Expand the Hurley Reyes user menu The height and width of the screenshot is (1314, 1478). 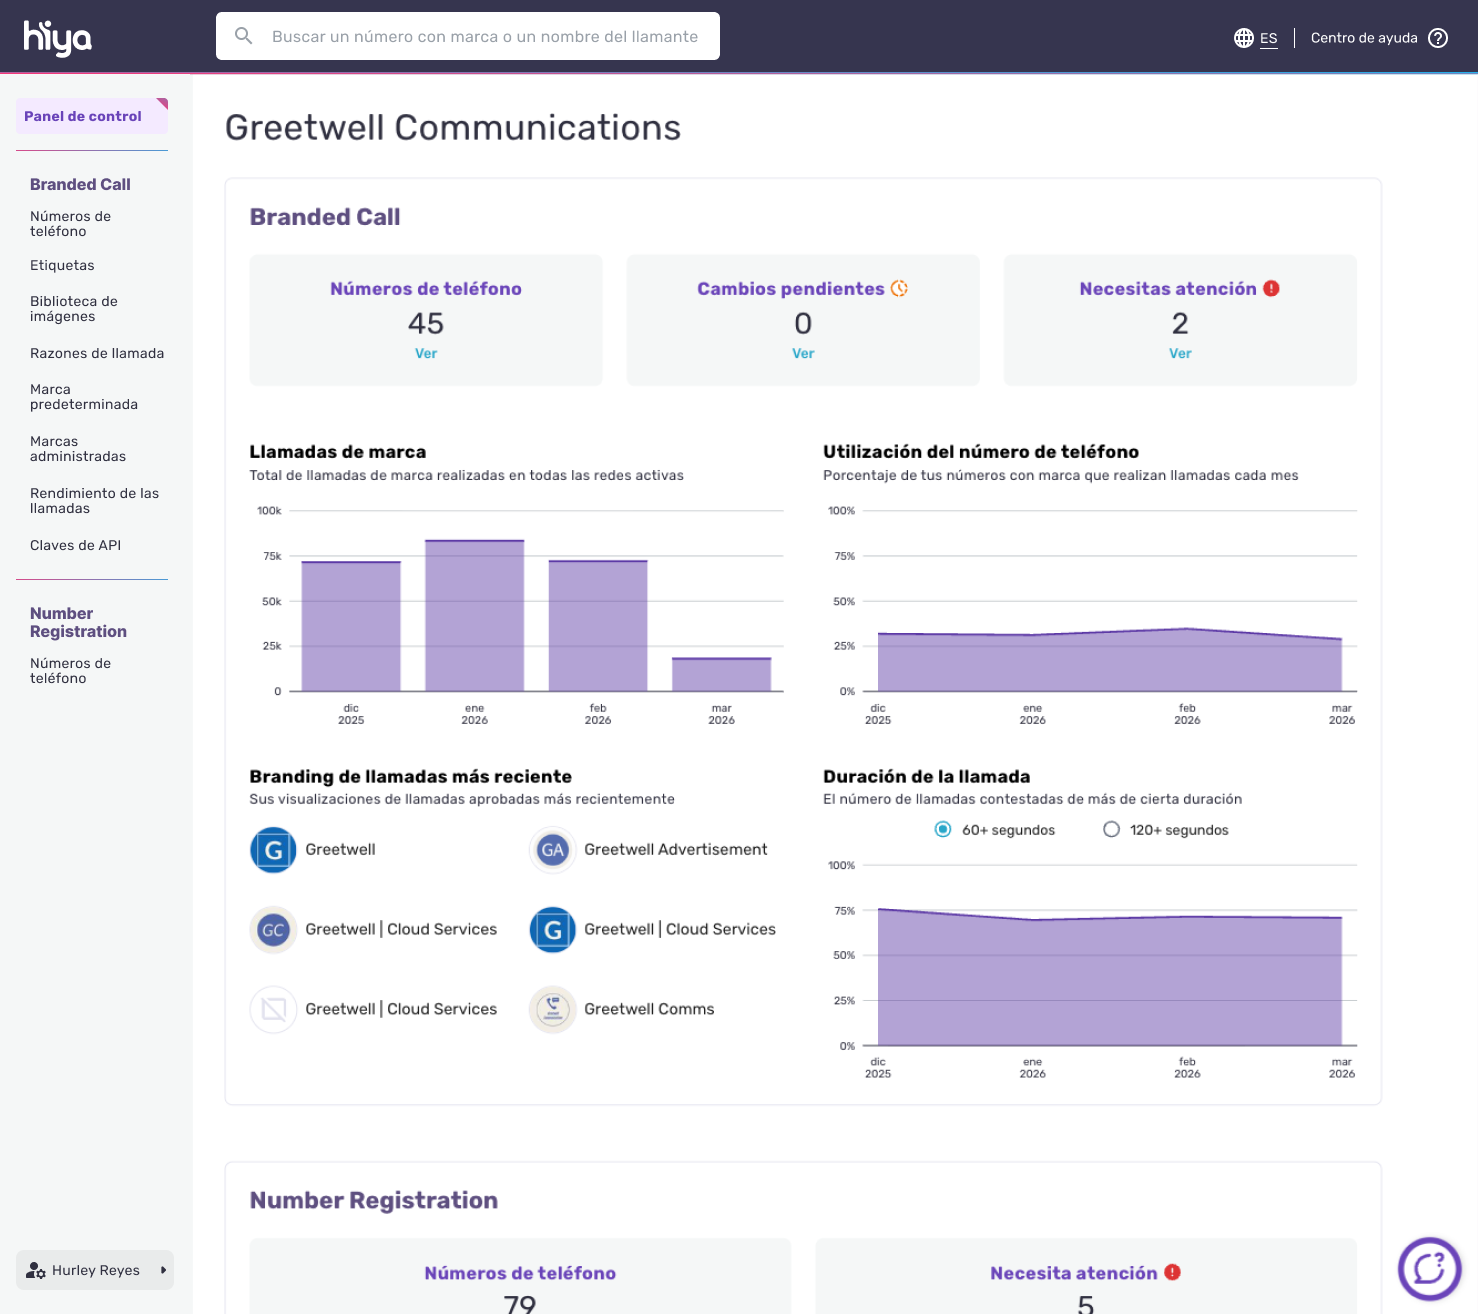[95, 1270]
